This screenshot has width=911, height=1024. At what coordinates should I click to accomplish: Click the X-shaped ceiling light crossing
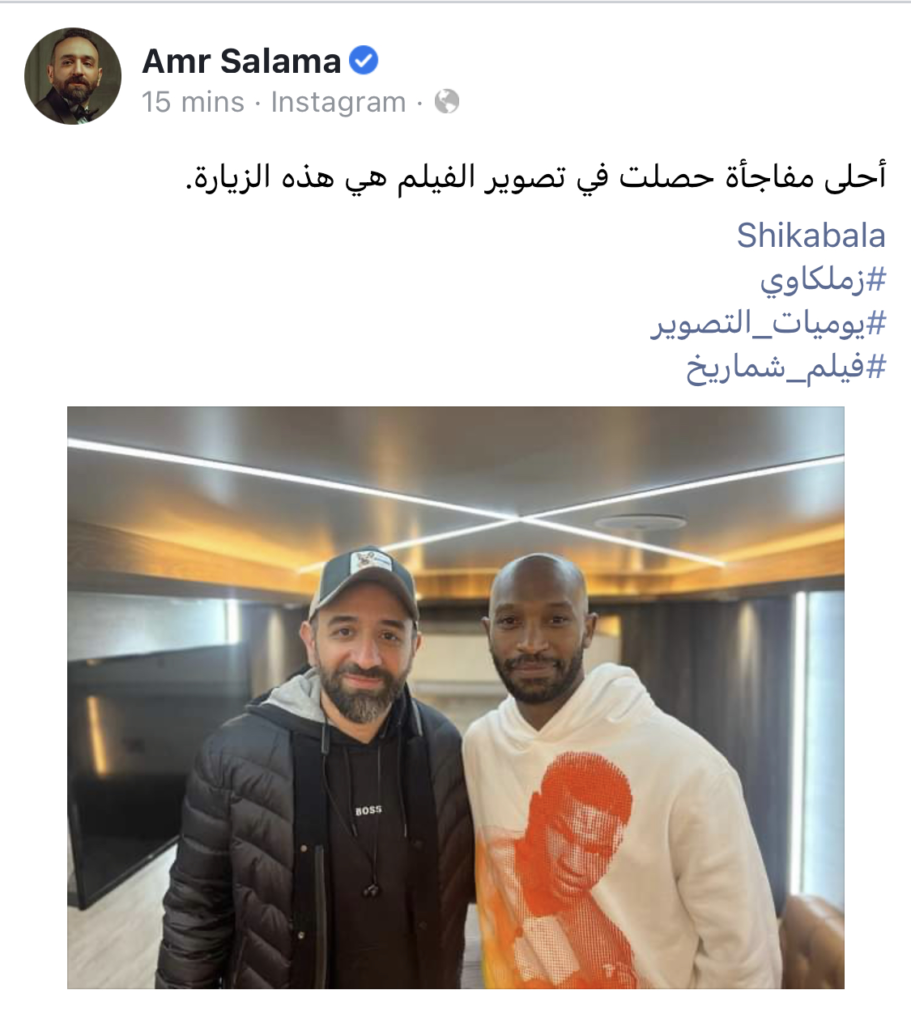pos(521,518)
